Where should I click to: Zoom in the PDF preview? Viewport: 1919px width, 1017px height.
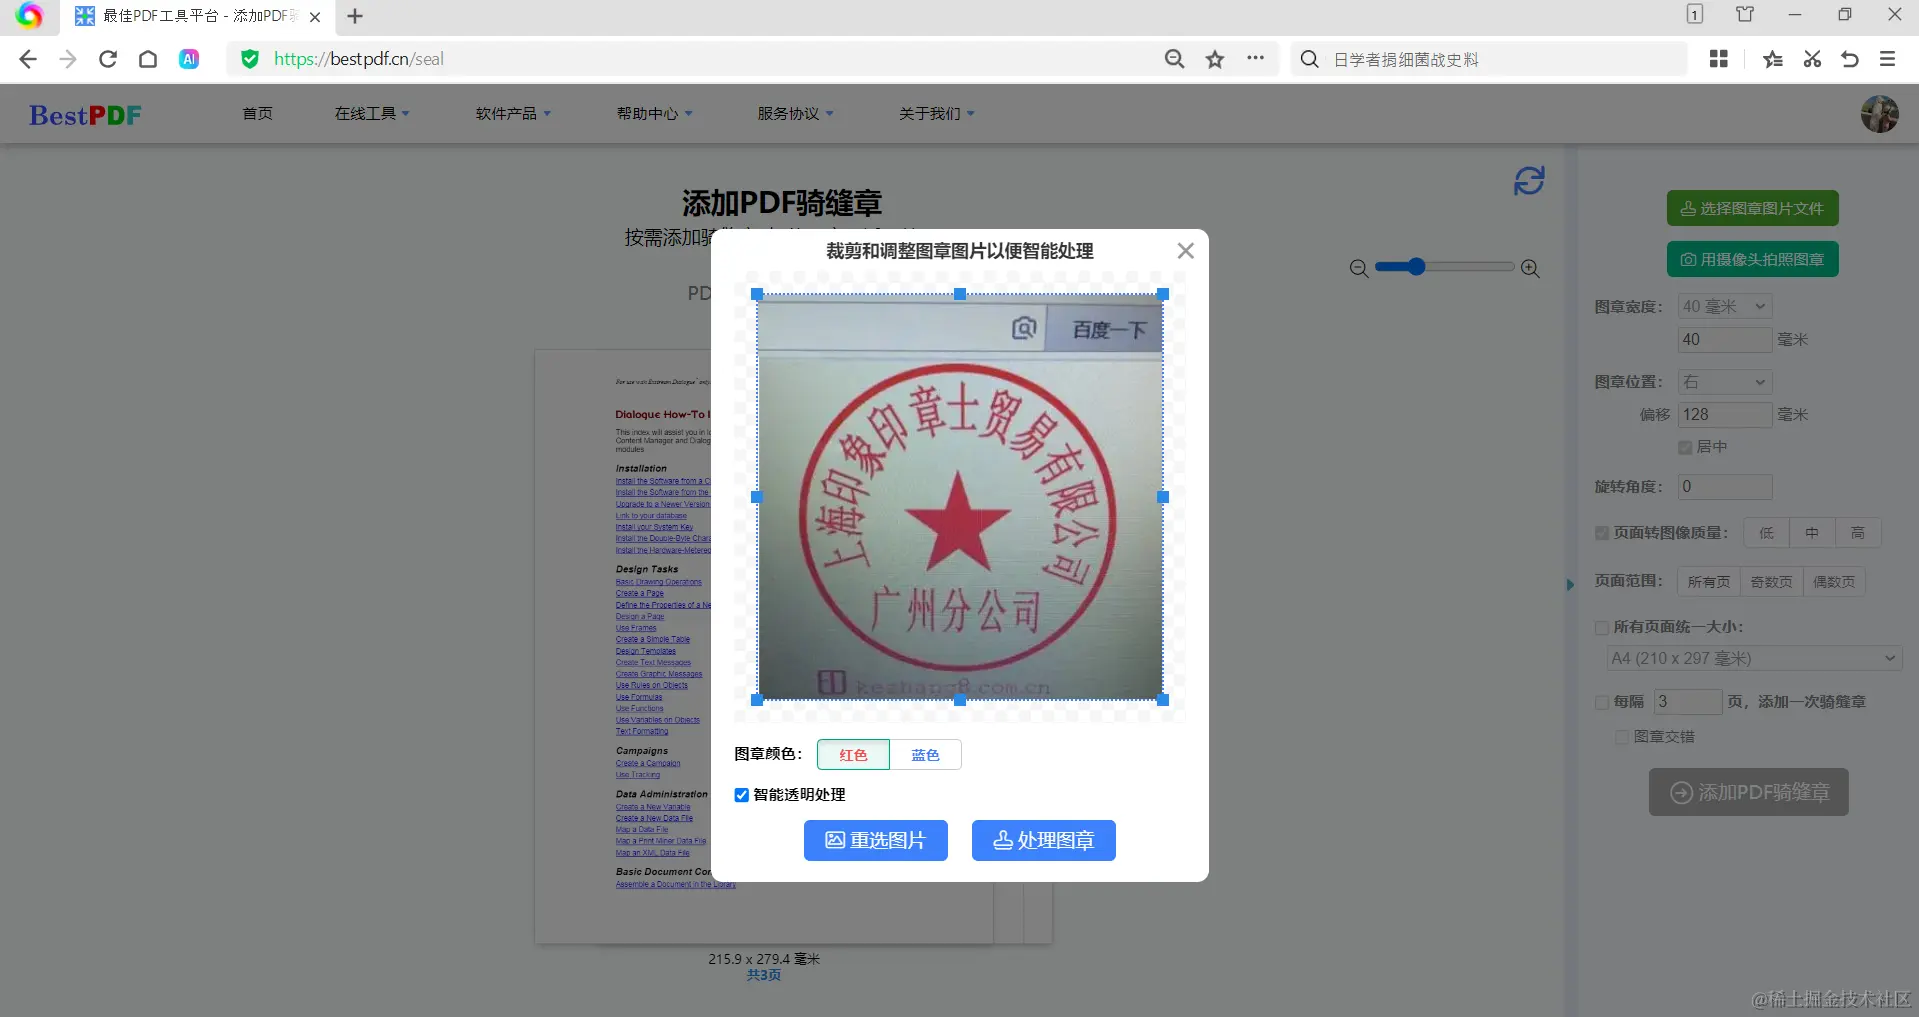tap(1530, 268)
